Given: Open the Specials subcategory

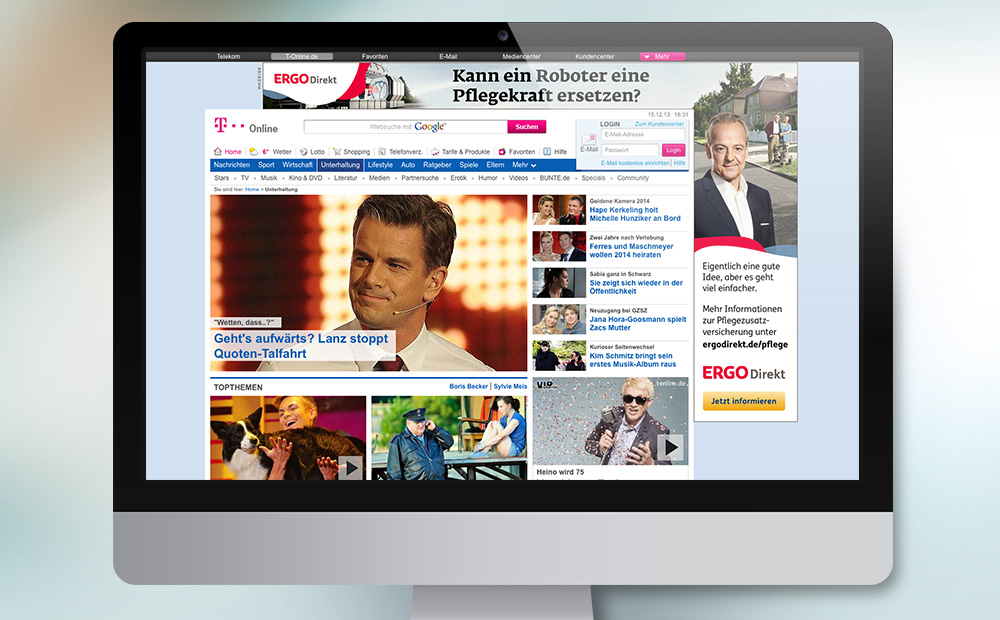Looking at the screenshot, I should pyautogui.click(x=593, y=178).
